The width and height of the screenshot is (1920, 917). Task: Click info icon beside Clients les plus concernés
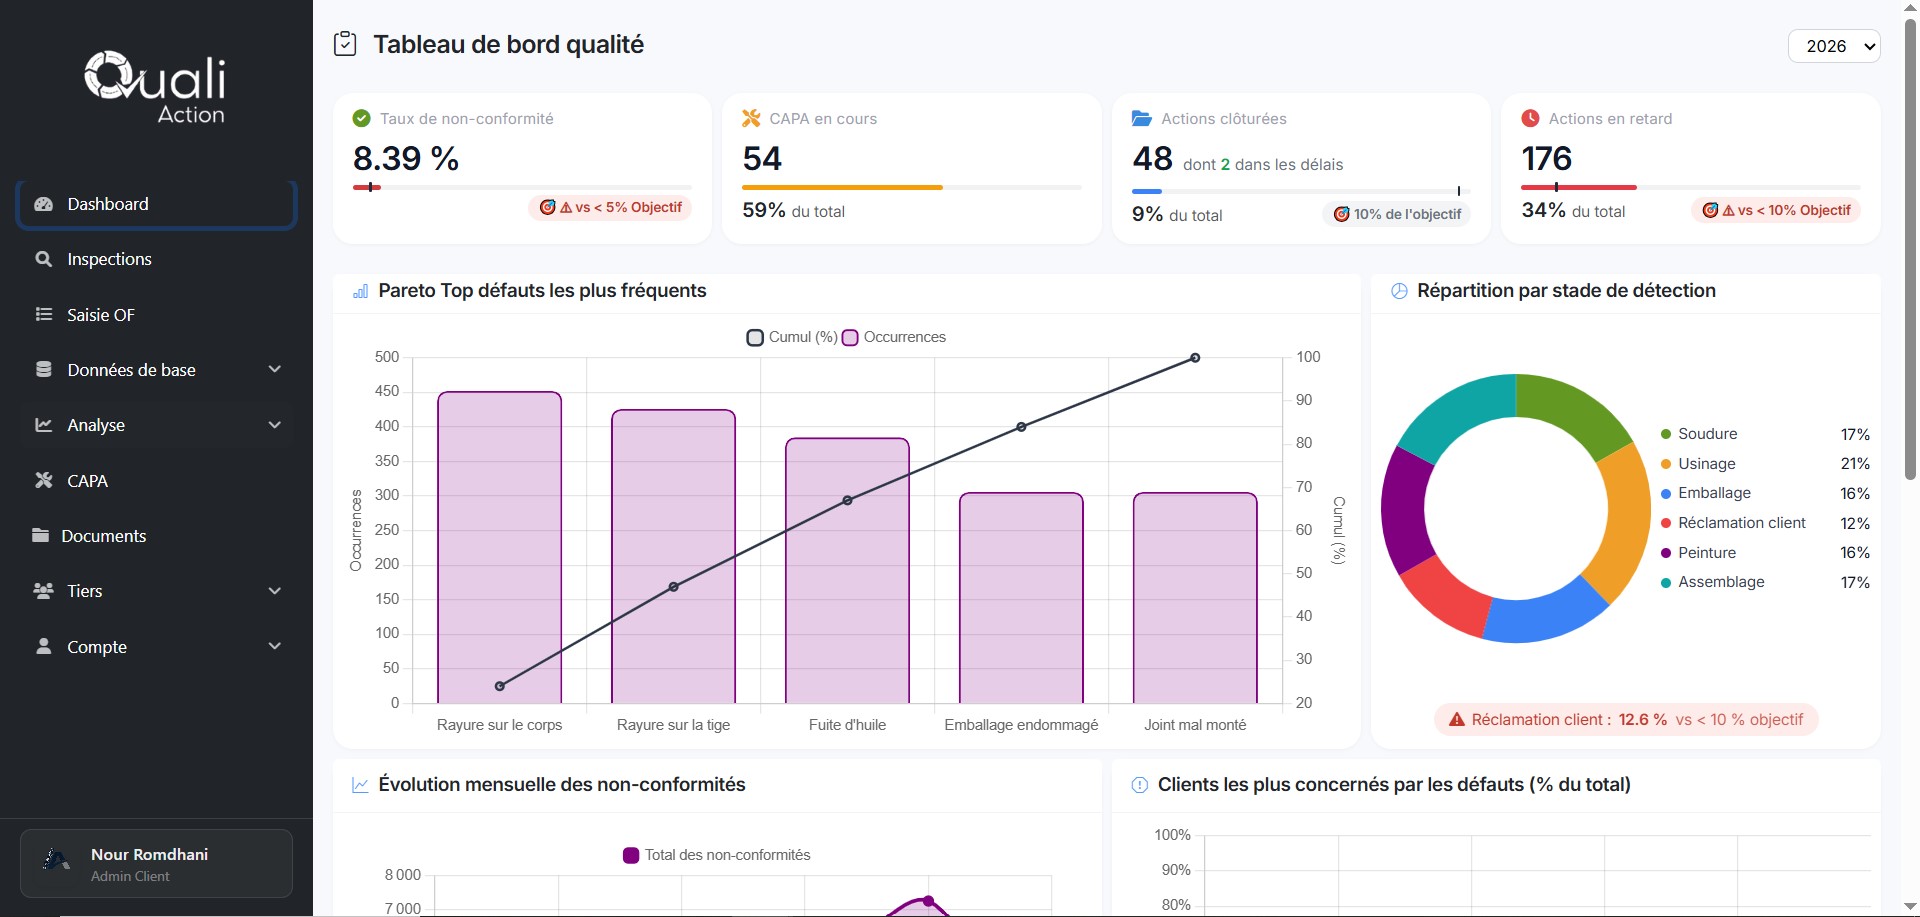(1139, 785)
